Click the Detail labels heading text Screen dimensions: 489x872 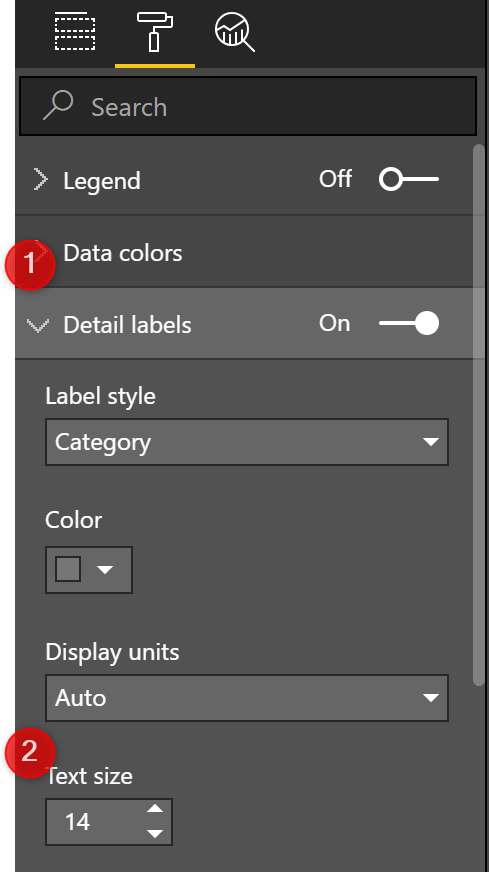point(127,325)
